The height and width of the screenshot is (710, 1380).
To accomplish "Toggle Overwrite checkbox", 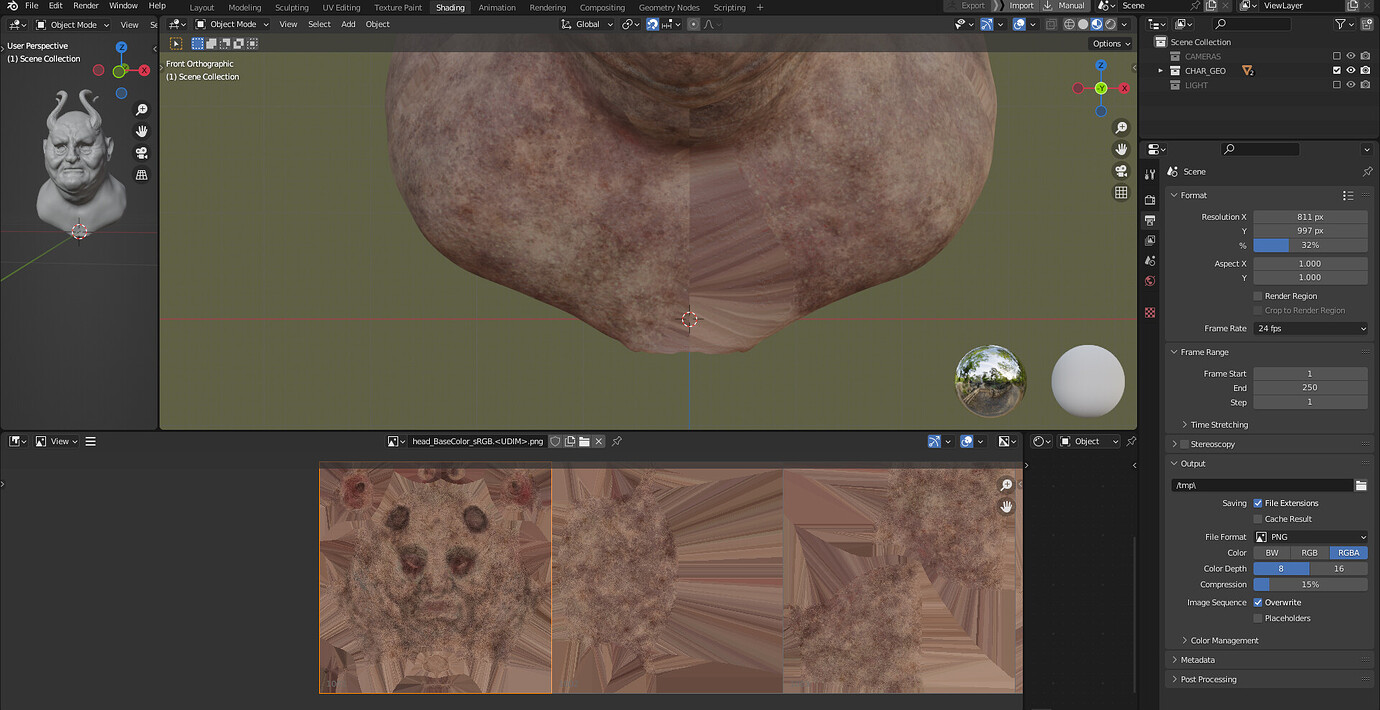I will [1258, 602].
